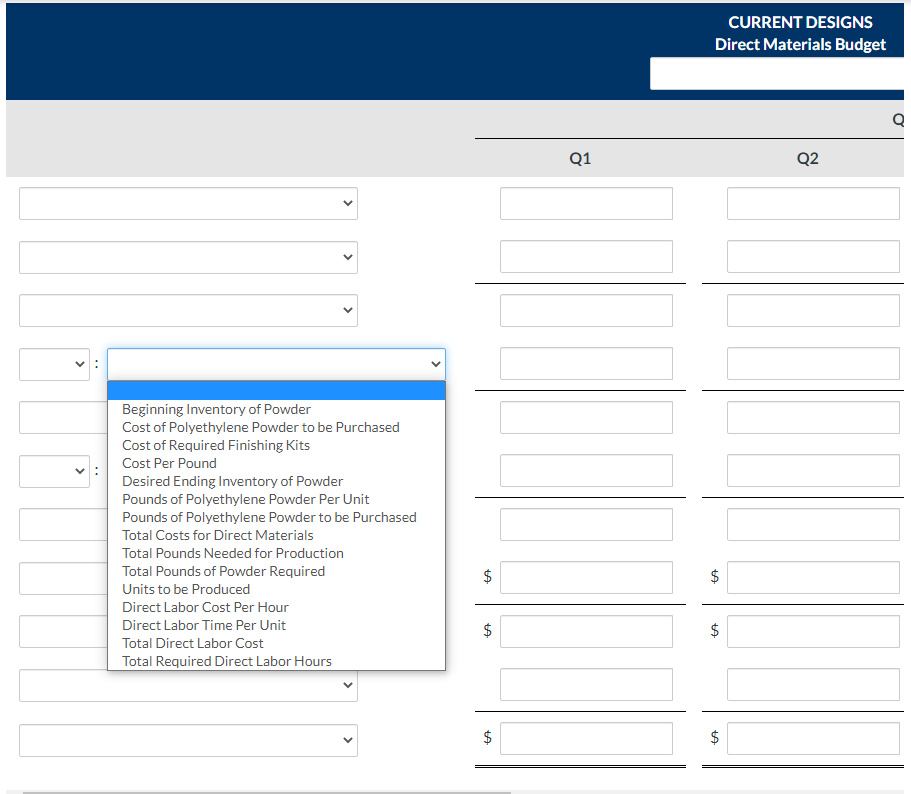Select the 'Cost Per Pound' option

(277, 464)
